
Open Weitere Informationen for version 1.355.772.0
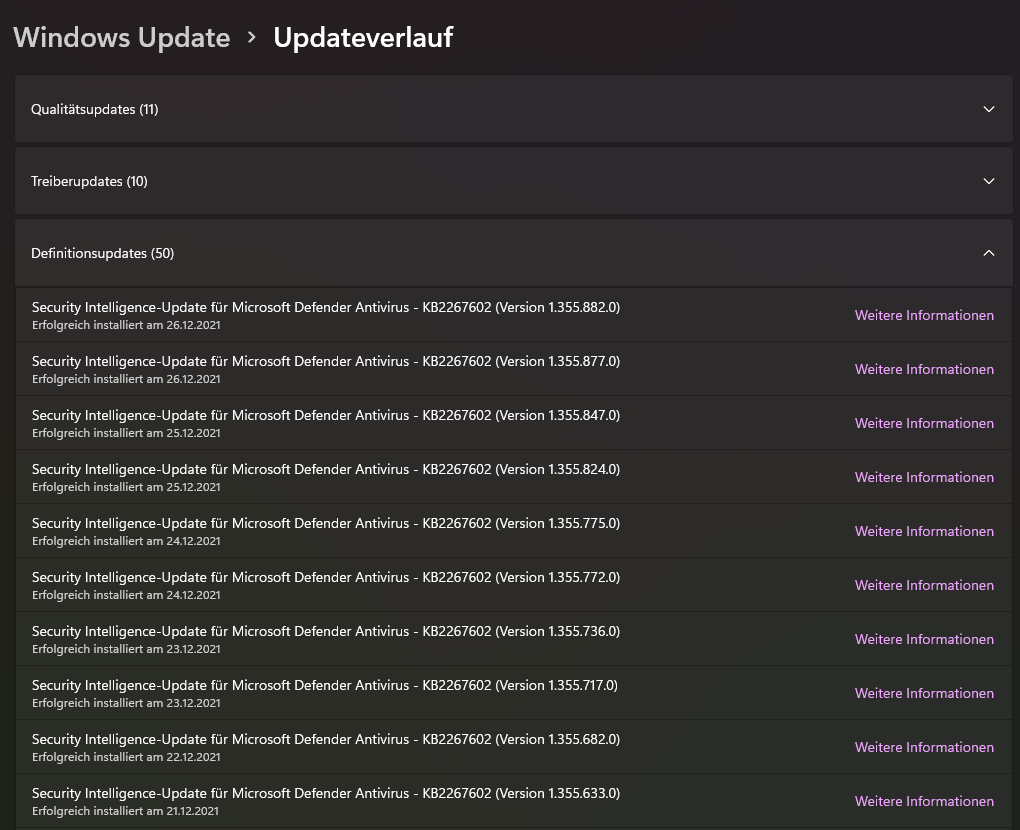(924, 585)
